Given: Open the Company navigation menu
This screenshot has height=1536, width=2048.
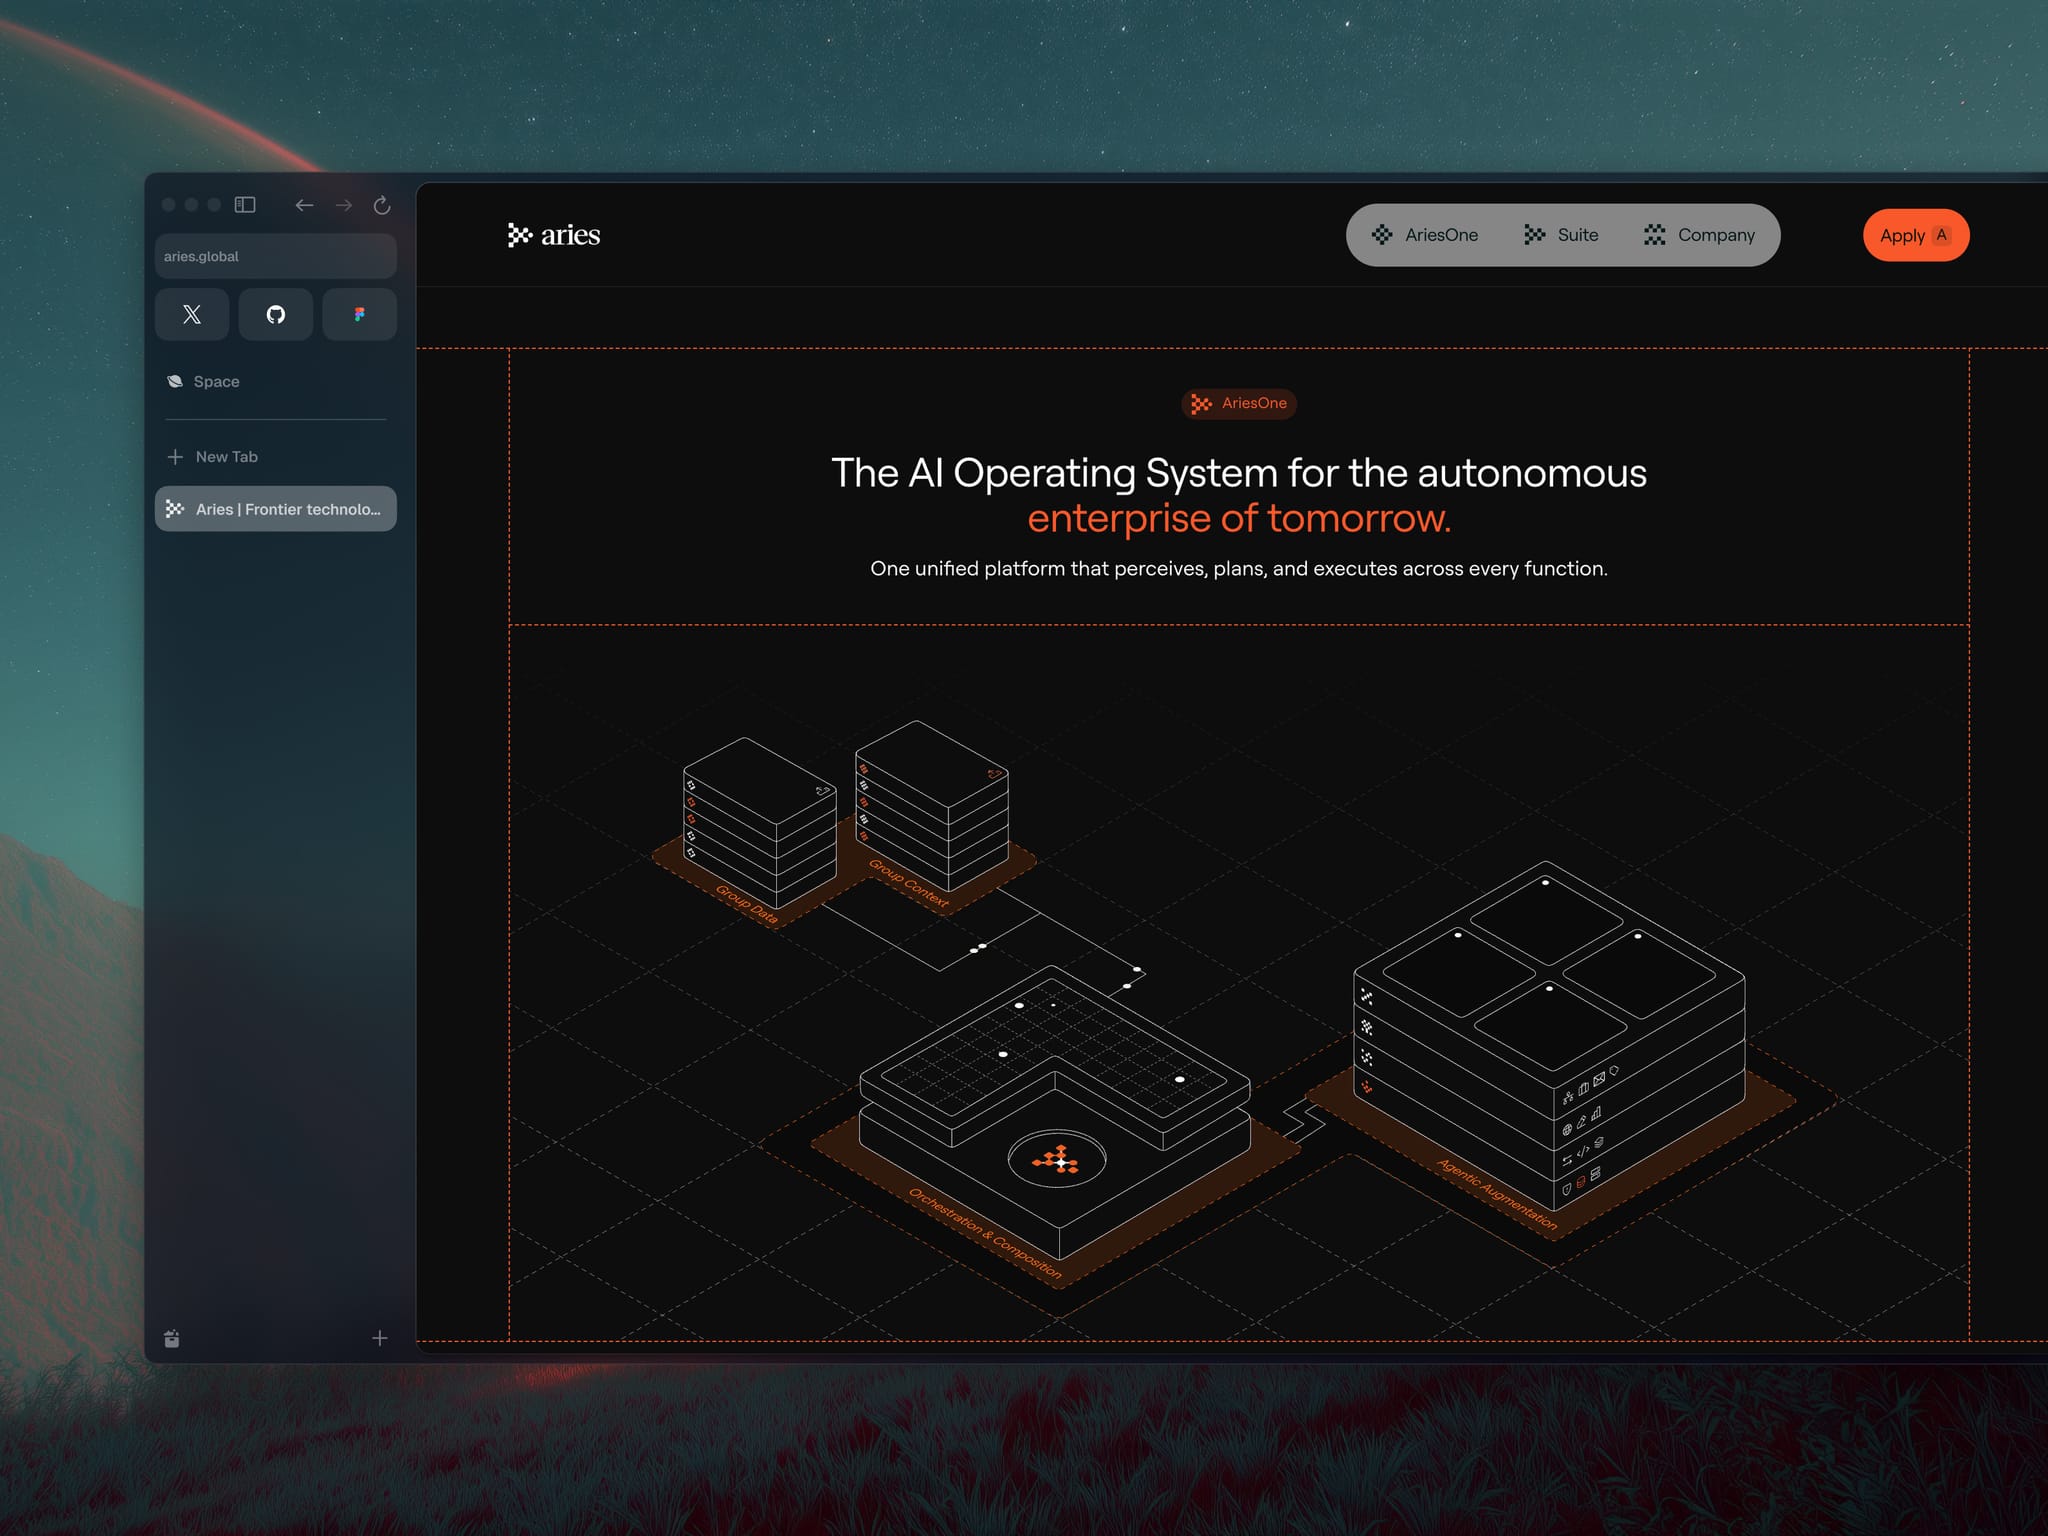Looking at the screenshot, I should 1700,235.
